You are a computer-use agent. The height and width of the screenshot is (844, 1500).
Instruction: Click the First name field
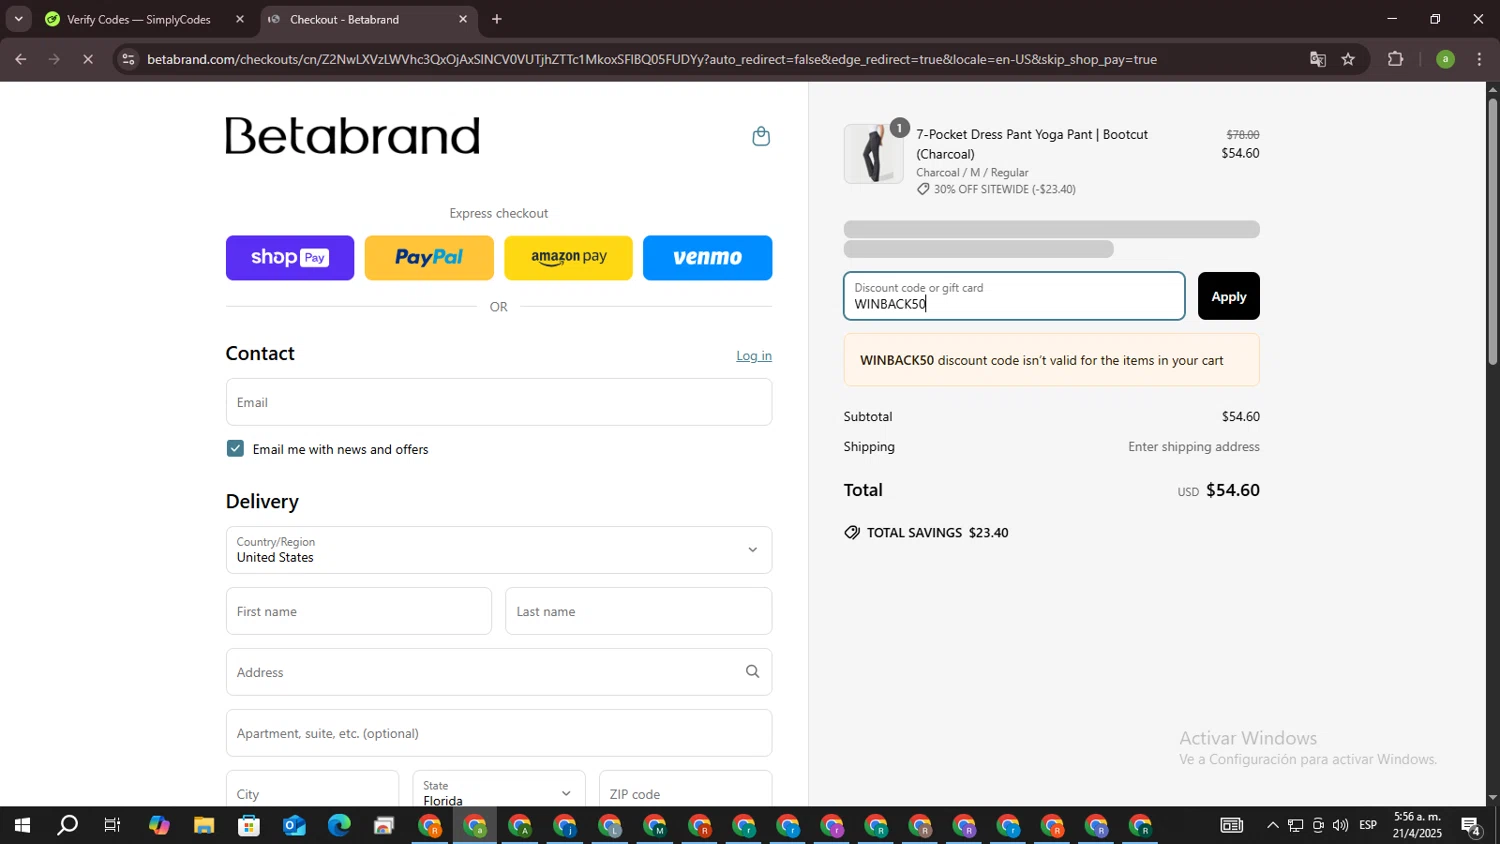click(x=359, y=611)
